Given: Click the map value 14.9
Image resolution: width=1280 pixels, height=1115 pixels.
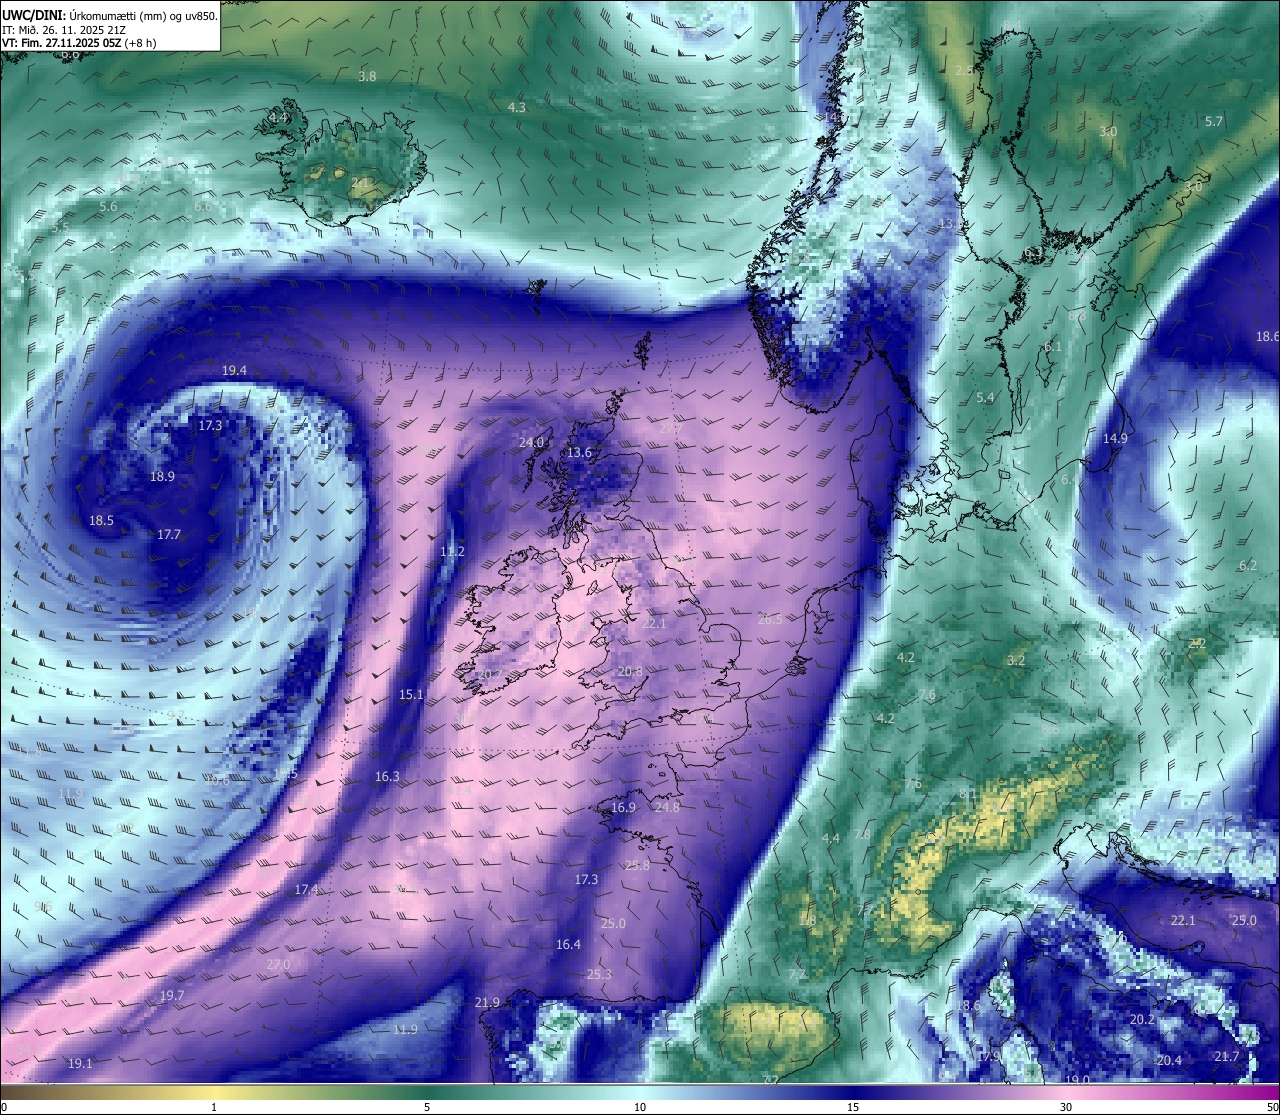Looking at the screenshot, I should tap(1115, 438).
